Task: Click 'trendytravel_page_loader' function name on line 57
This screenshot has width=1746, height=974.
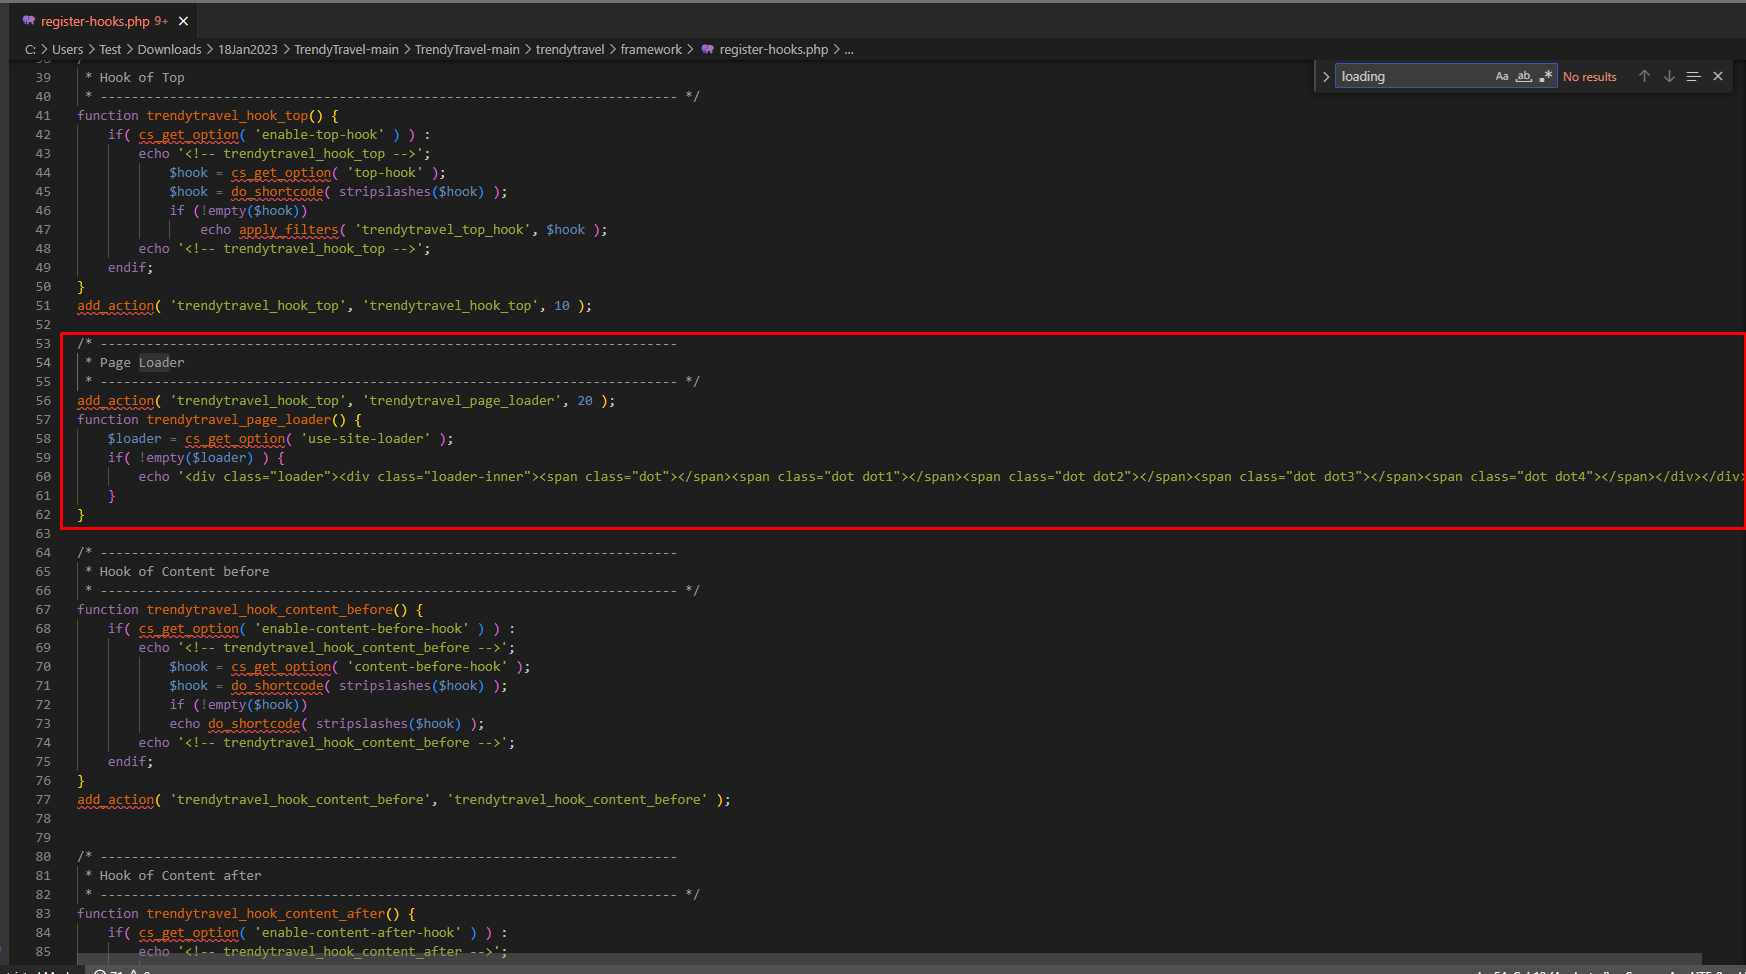Action: pos(238,419)
